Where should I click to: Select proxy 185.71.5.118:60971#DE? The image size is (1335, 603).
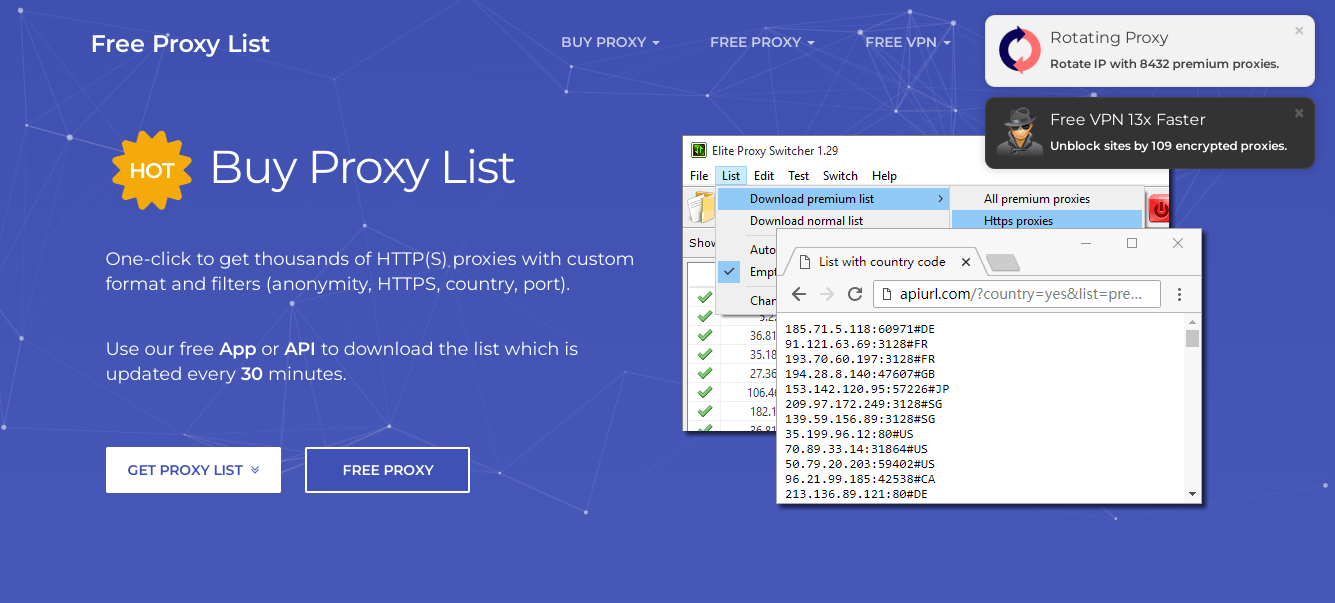tap(860, 329)
